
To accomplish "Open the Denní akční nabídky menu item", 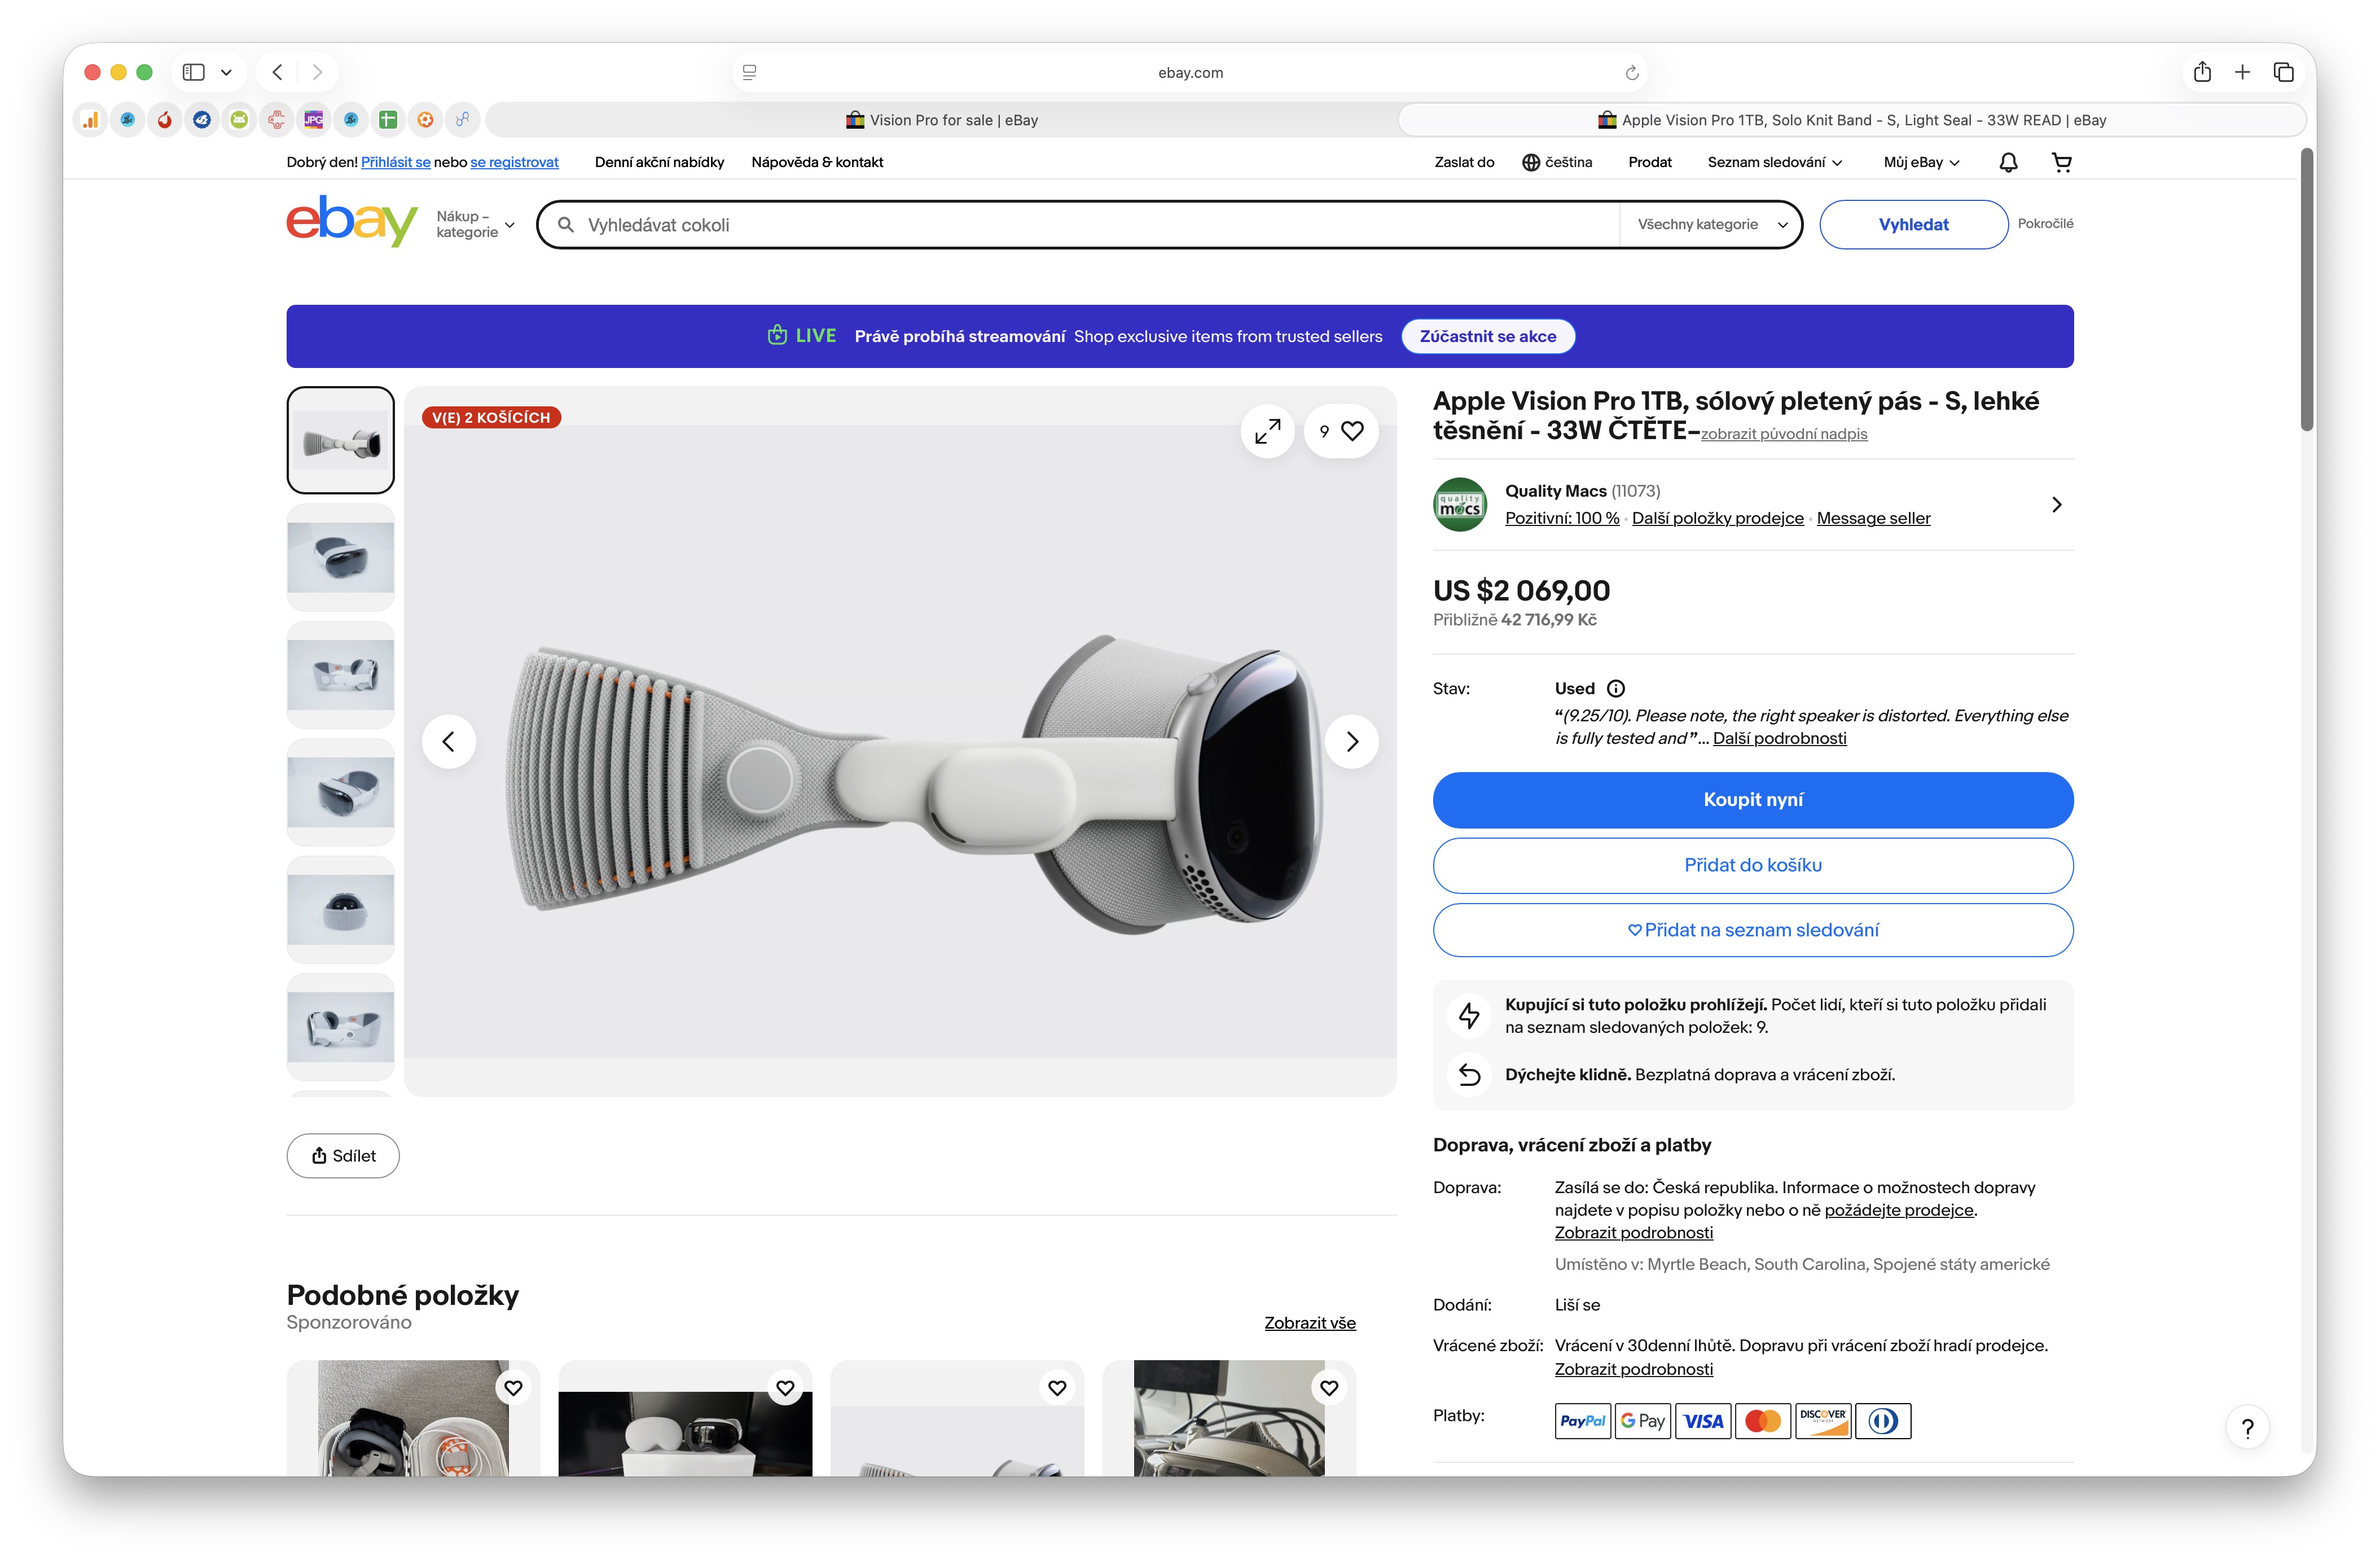I will tap(659, 162).
